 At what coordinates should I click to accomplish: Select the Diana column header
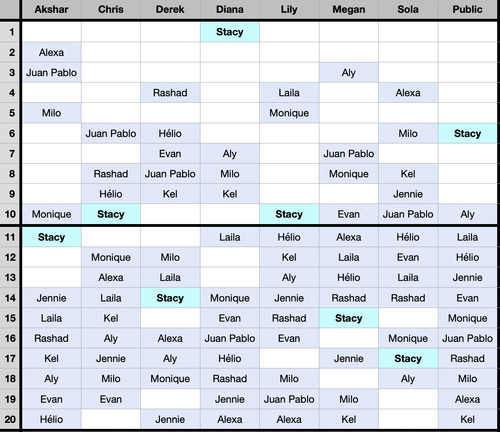coord(230,9)
